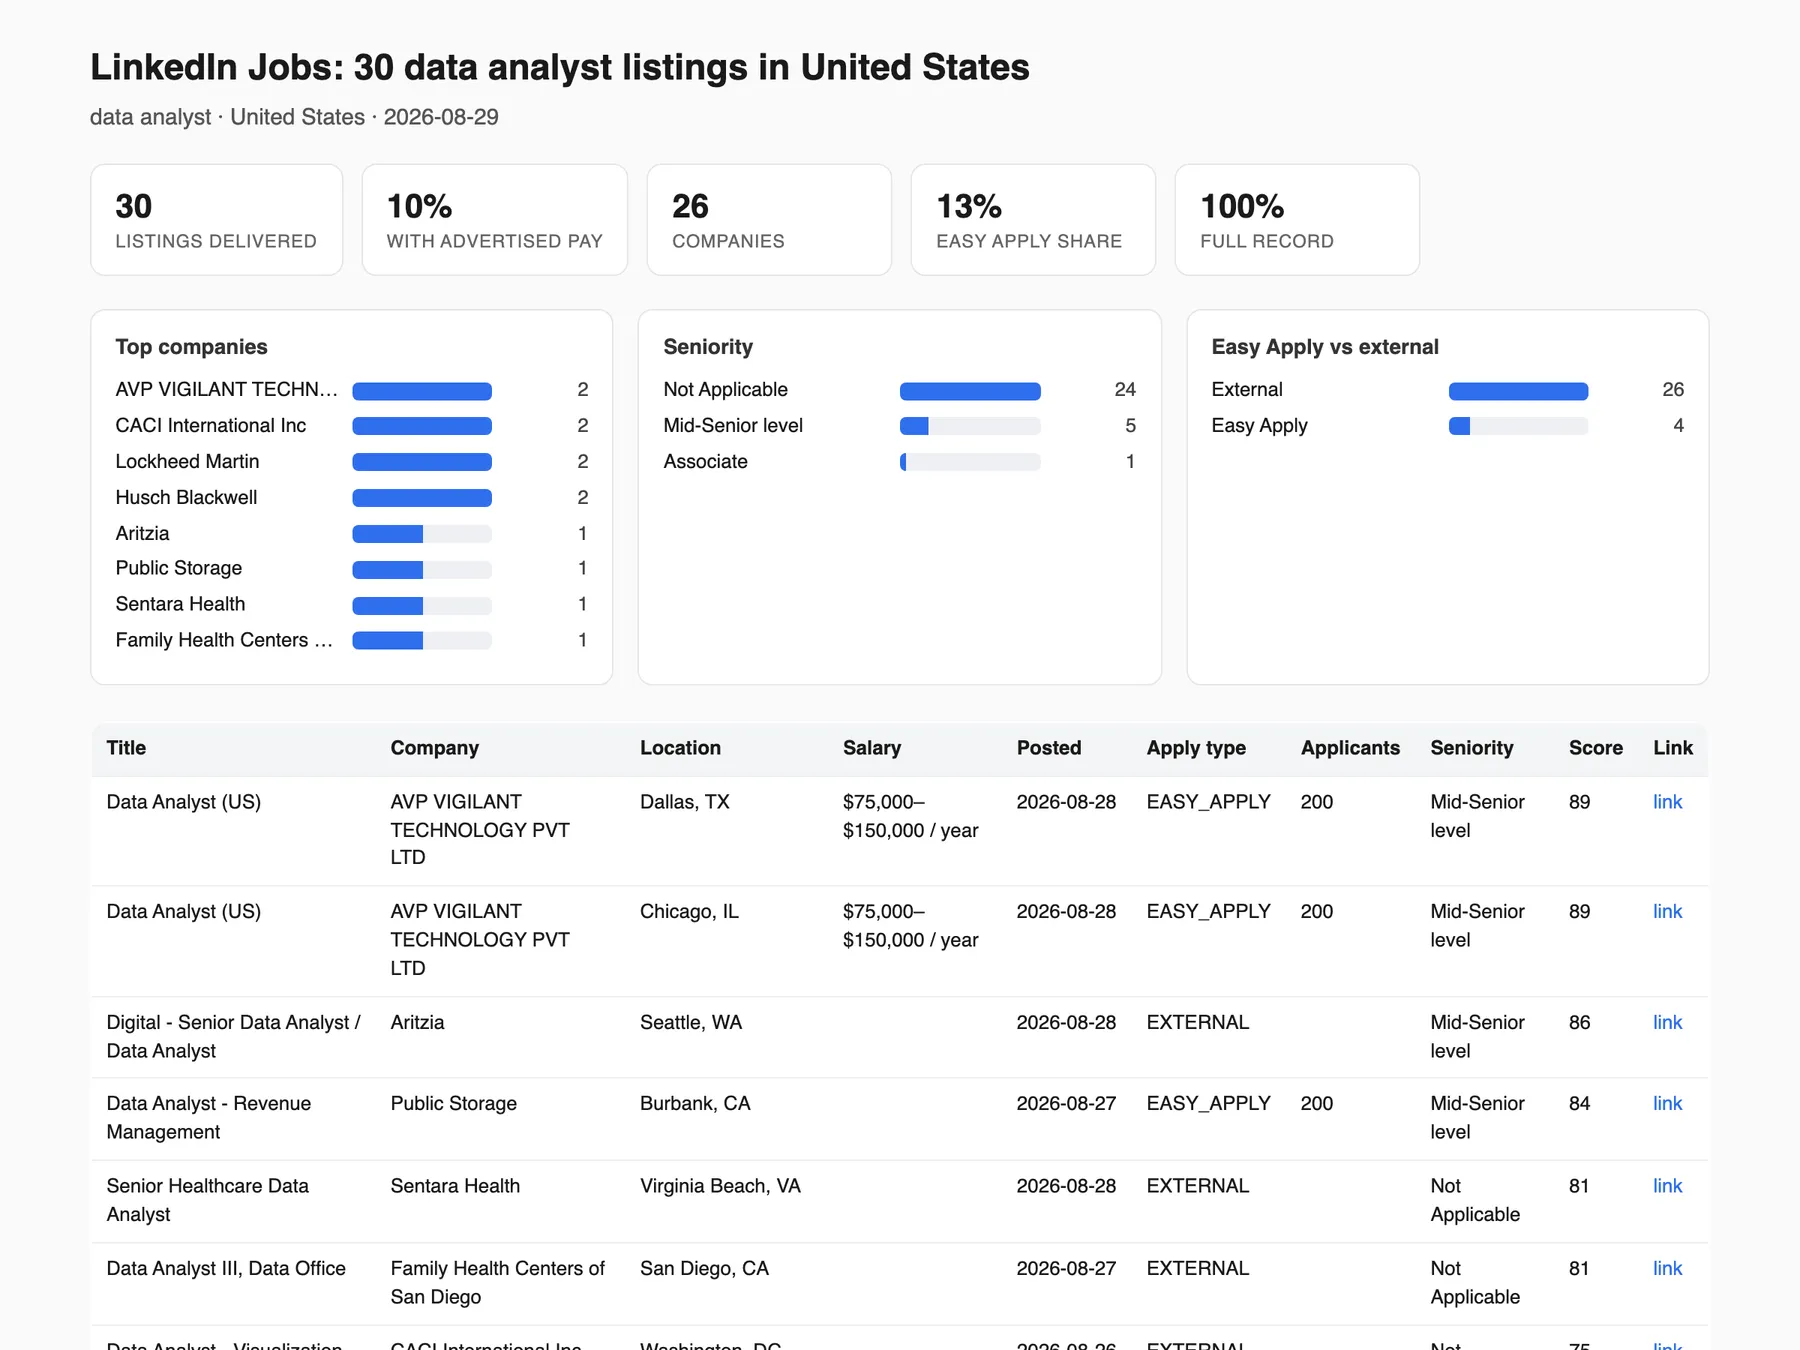Click the Easy Apply vs external heading
This screenshot has width=1800, height=1350.
pyautogui.click(x=1325, y=347)
